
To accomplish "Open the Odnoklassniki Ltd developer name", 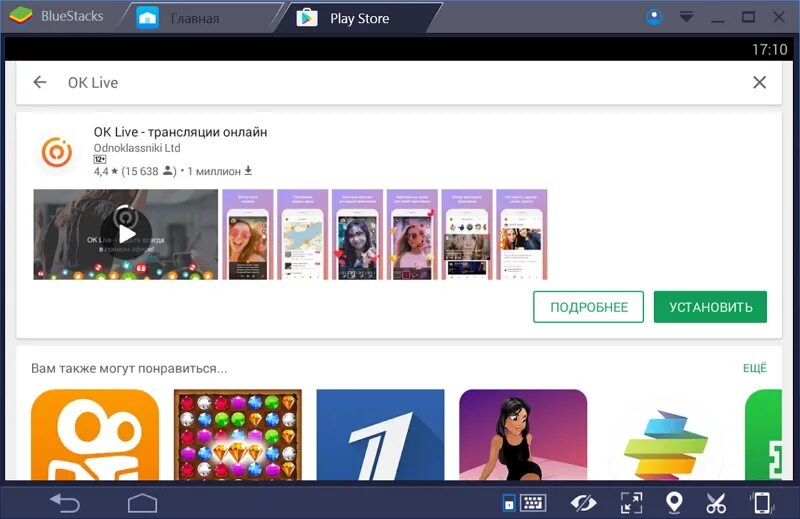I will 137,147.
